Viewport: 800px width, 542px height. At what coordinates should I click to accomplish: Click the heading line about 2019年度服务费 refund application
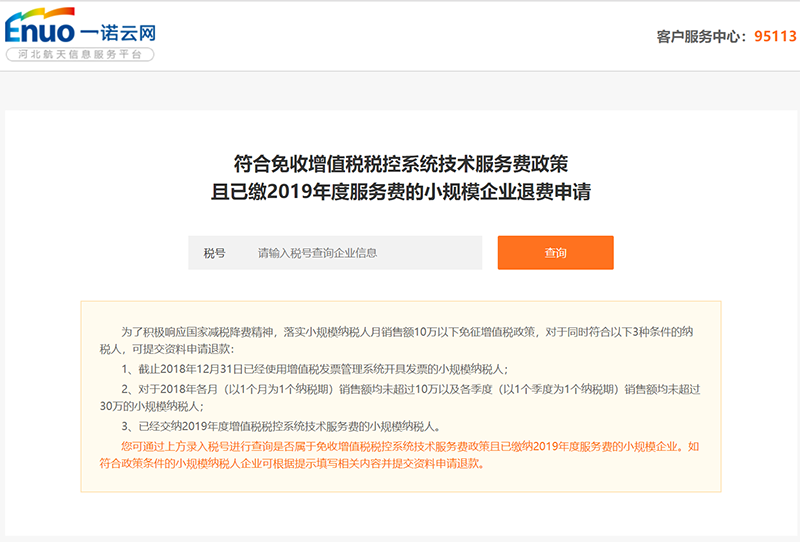tap(400, 191)
